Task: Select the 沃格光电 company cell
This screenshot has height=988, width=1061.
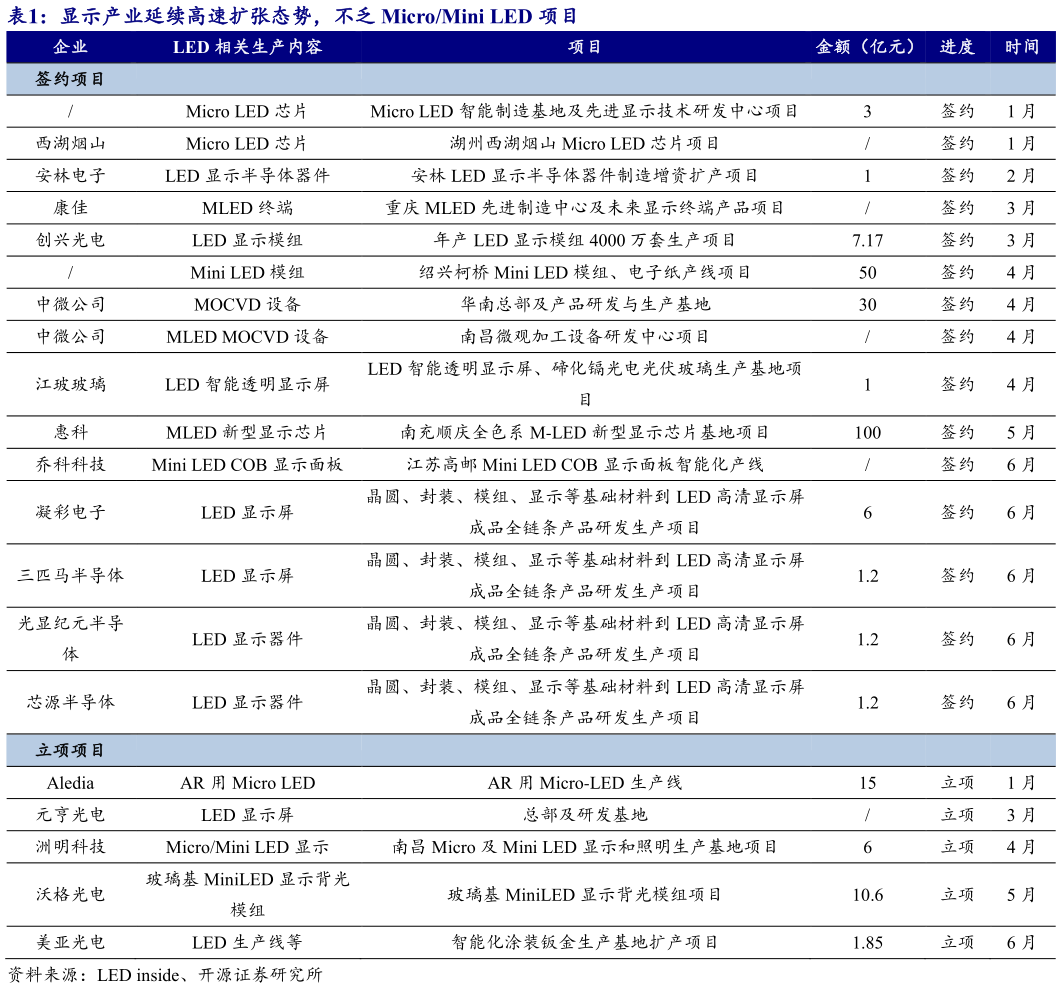Action: point(70,895)
